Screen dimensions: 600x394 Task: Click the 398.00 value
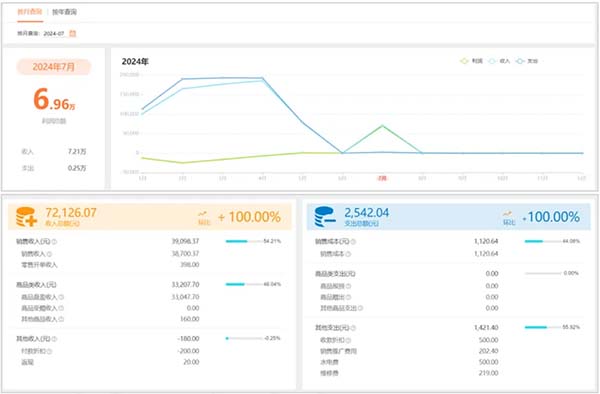(189, 265)
